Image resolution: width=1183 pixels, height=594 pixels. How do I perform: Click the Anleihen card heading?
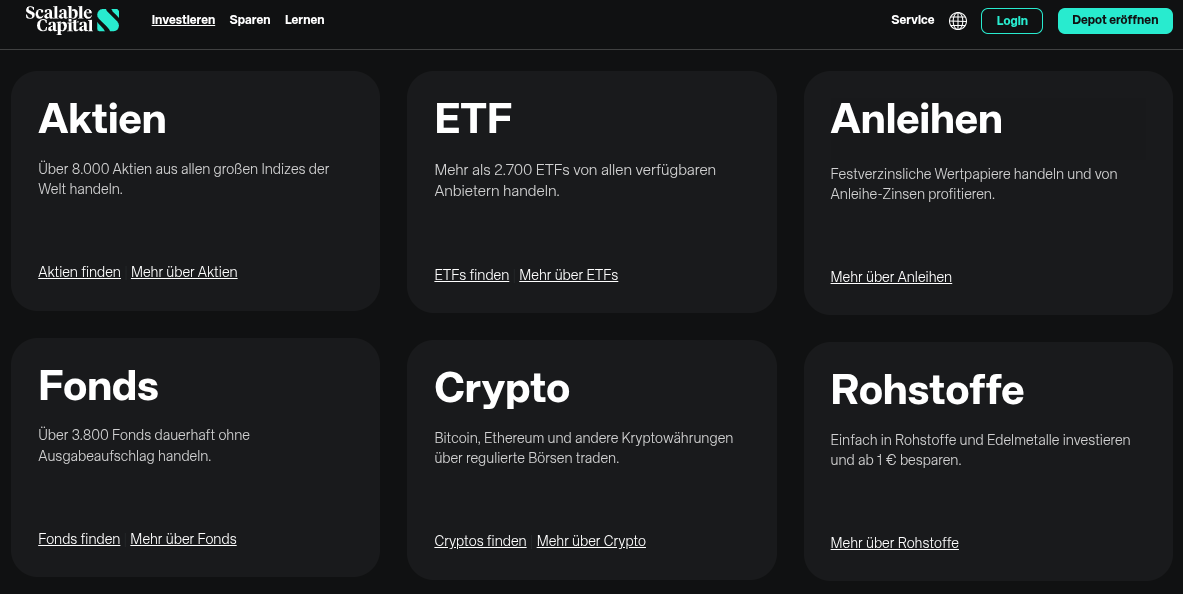[x=916, y=120]
